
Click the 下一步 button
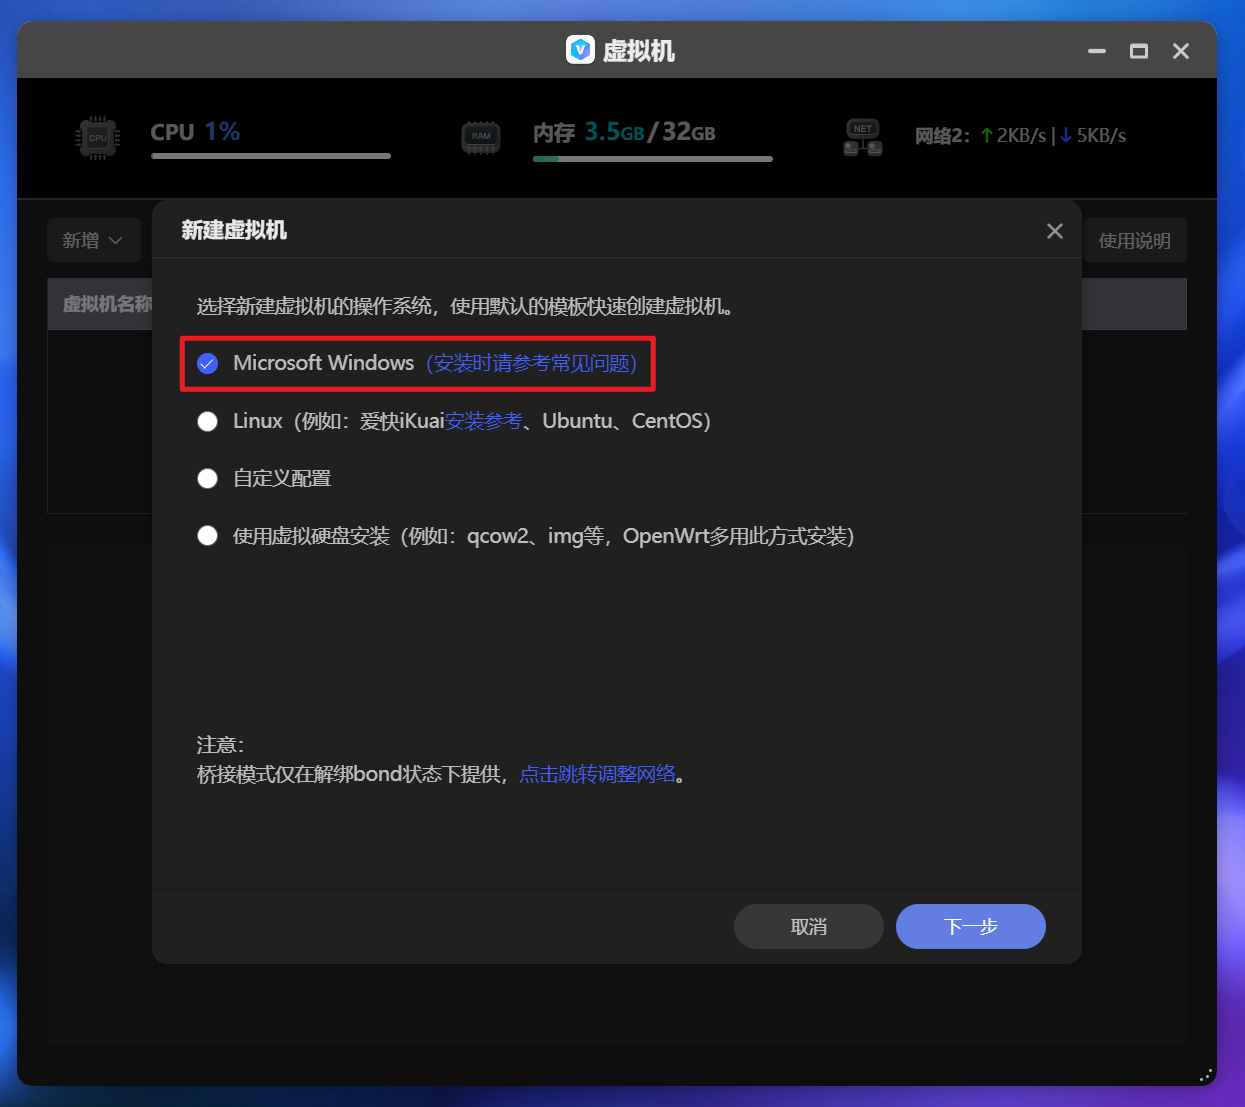pos(971,927)
